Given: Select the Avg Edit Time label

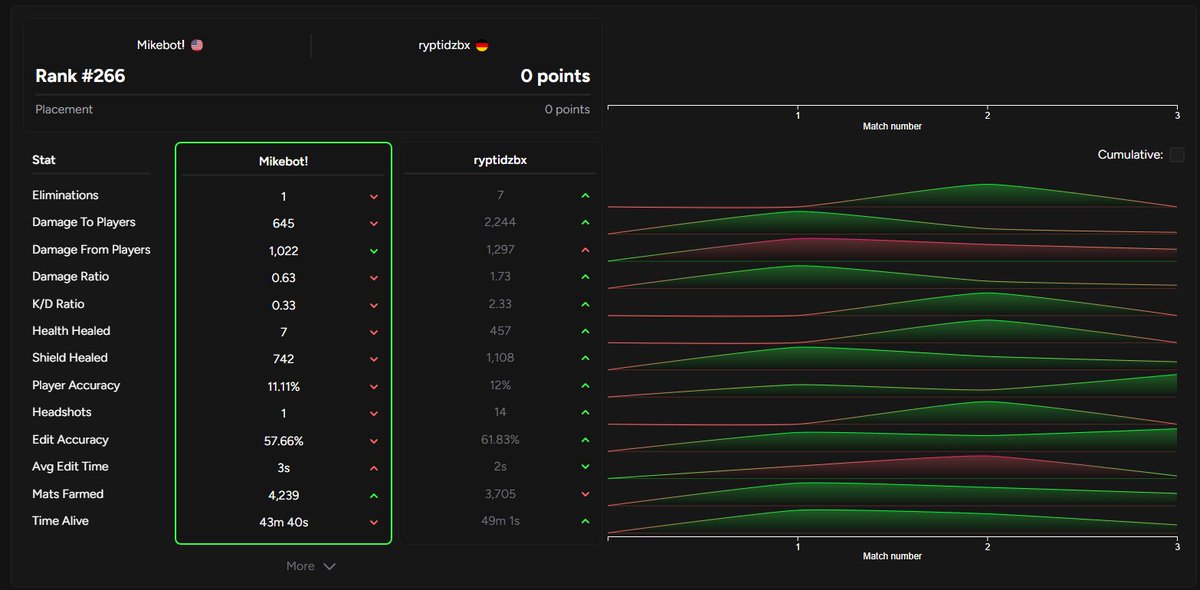Looking at the screenshot, I should (70, 466).
